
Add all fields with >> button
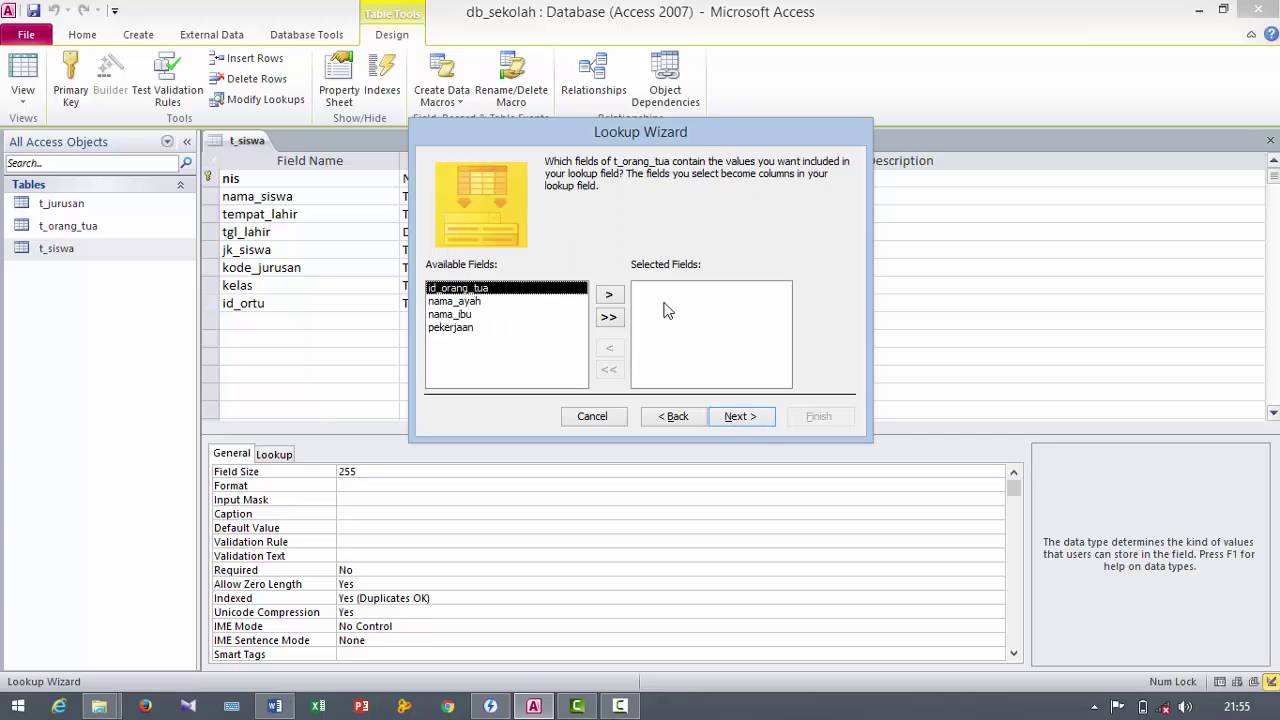click(609, 317)
